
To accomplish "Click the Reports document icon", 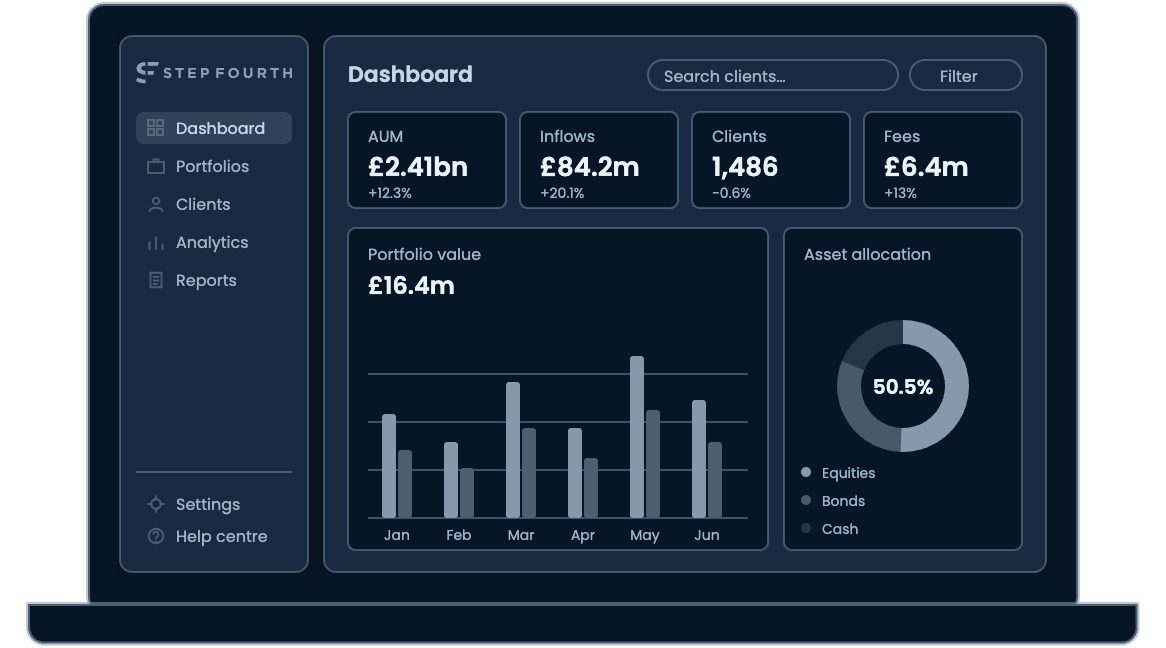I will [155, 280].
